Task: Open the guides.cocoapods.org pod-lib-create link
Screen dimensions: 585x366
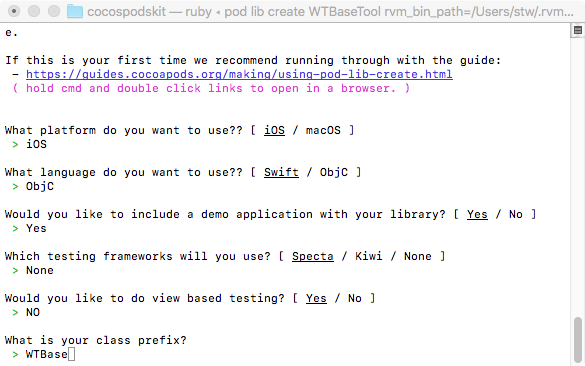Action: coord(239,74)
